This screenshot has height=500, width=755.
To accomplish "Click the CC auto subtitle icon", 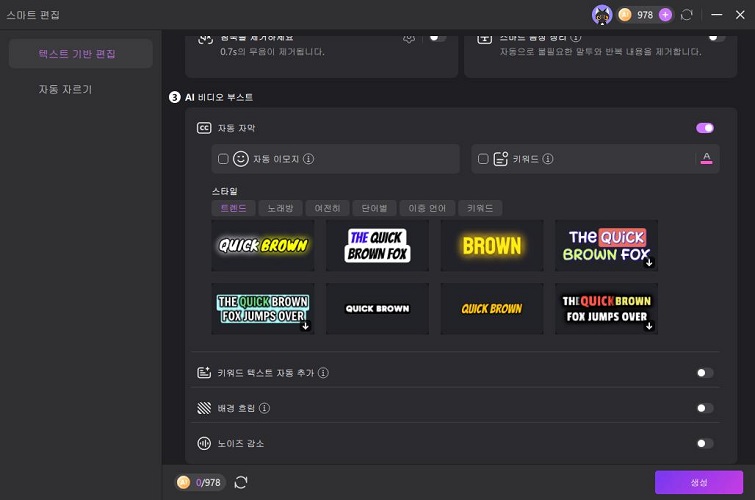I will pos(204,128).
